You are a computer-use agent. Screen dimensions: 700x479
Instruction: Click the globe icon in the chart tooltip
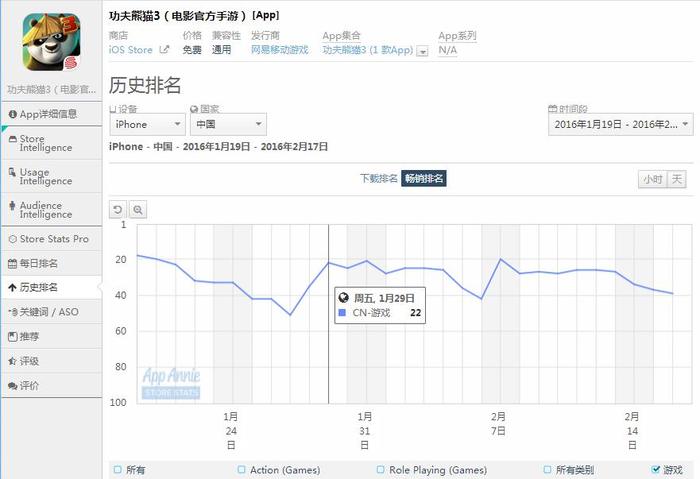coord(343,298)
